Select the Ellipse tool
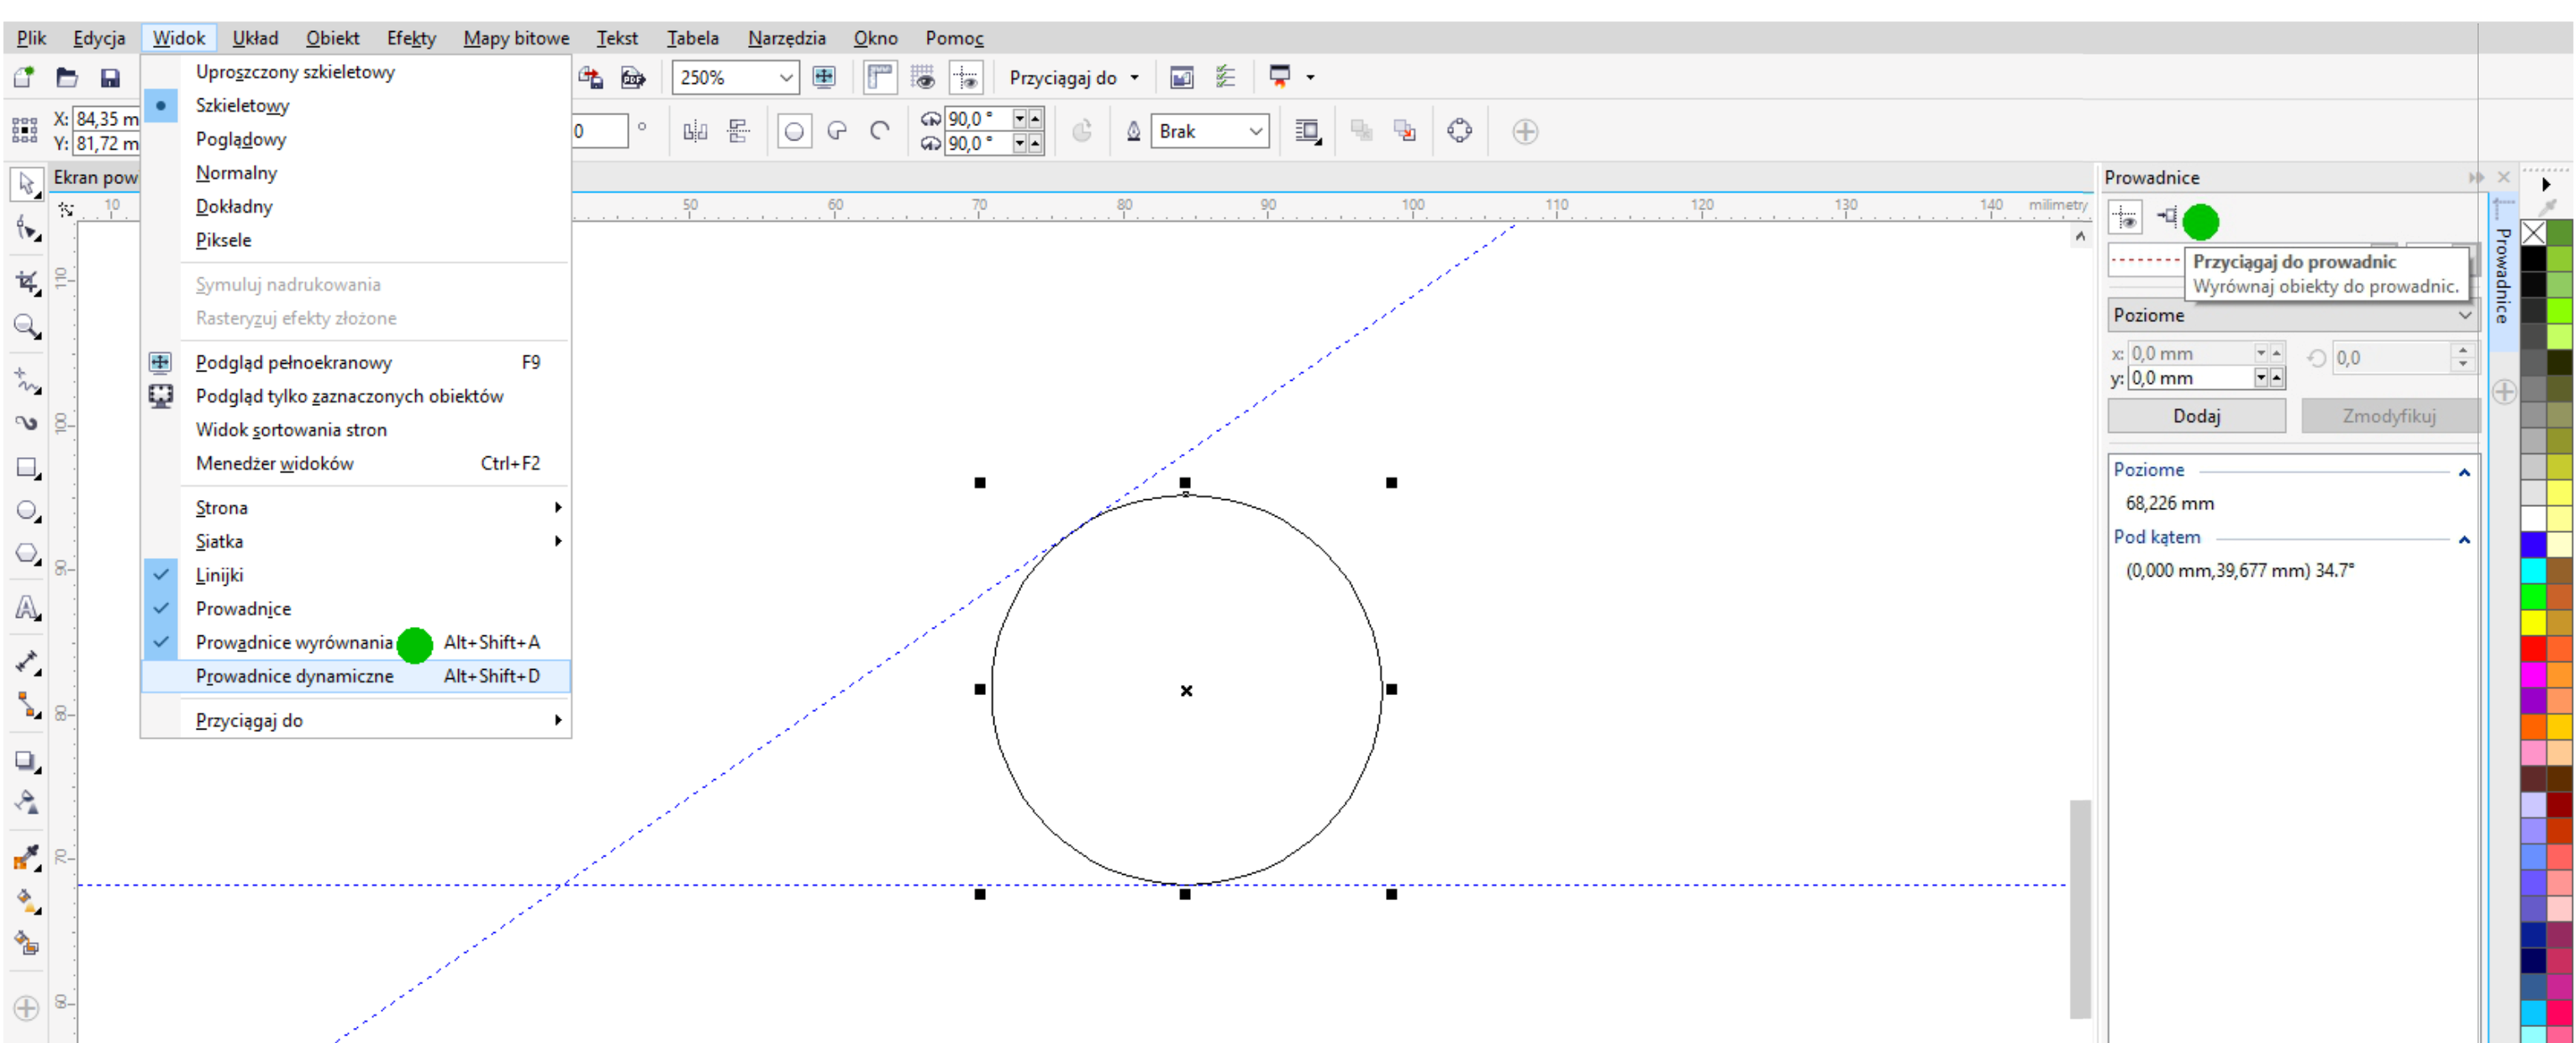 [26, 511]
